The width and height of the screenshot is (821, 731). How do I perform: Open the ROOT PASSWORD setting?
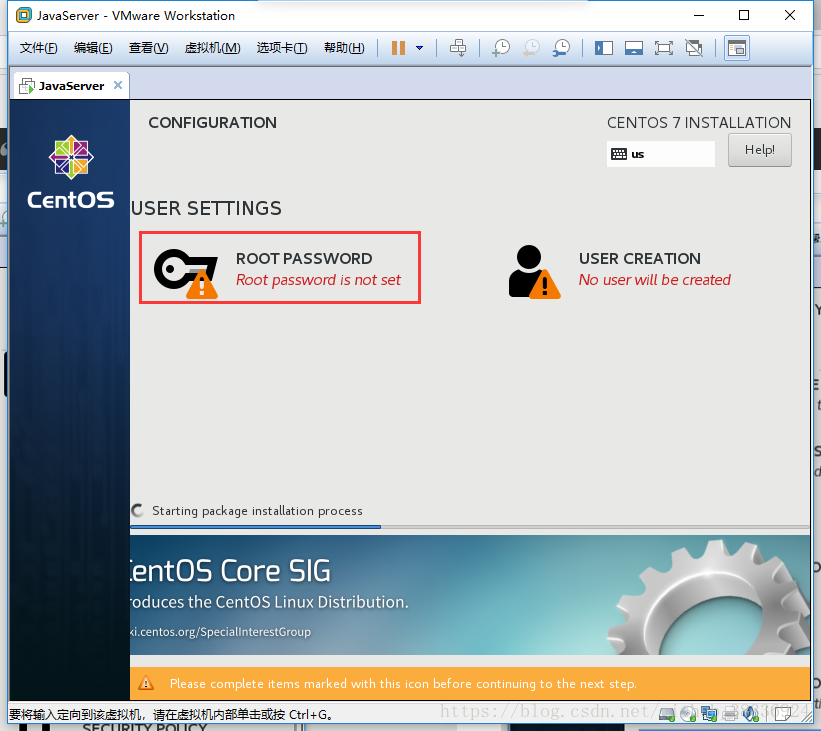(280, 268)
